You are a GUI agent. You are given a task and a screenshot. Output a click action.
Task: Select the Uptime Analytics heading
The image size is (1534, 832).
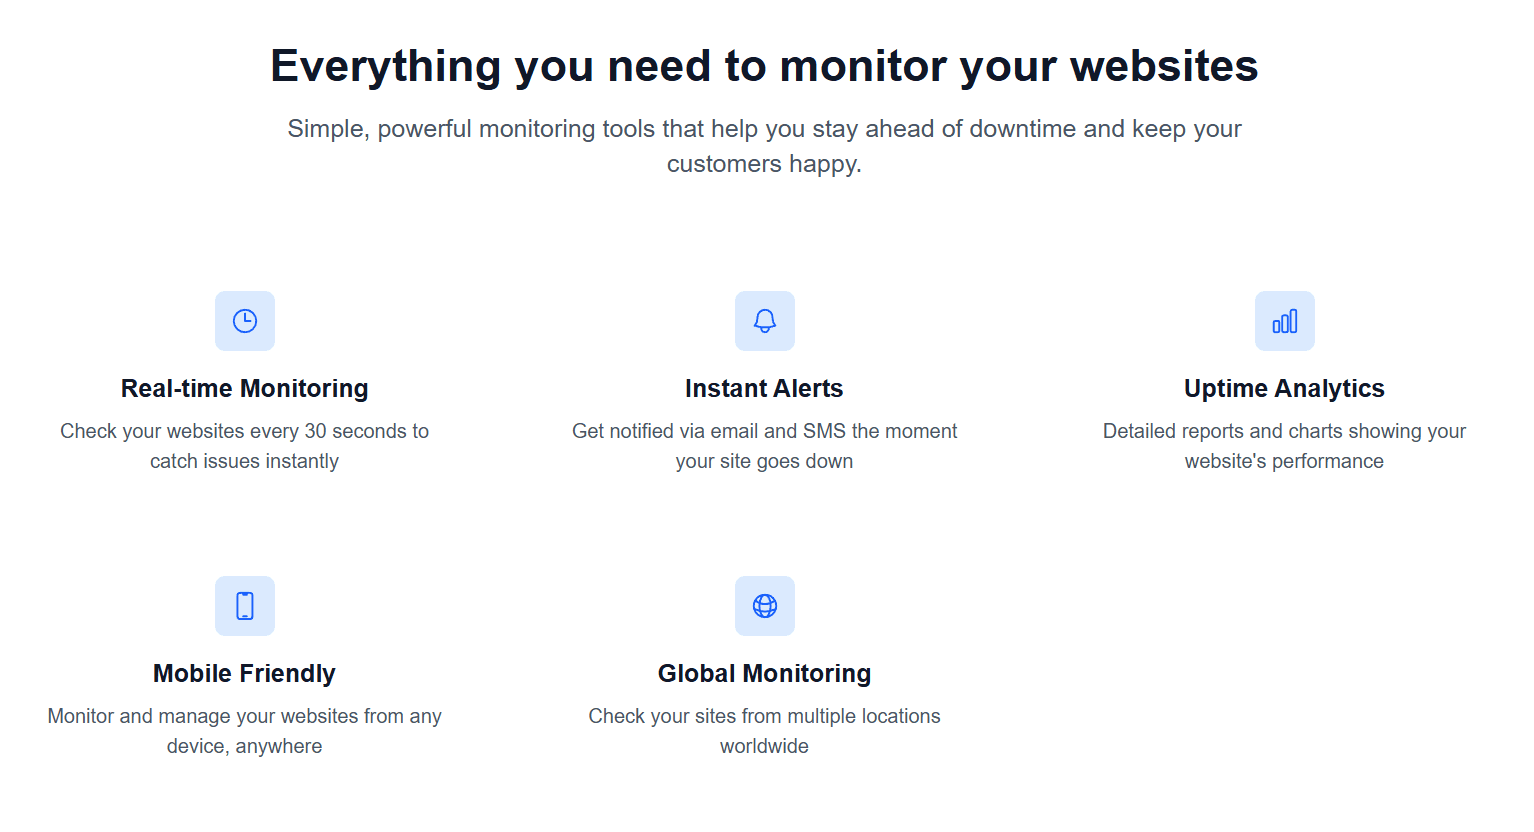1285,388
